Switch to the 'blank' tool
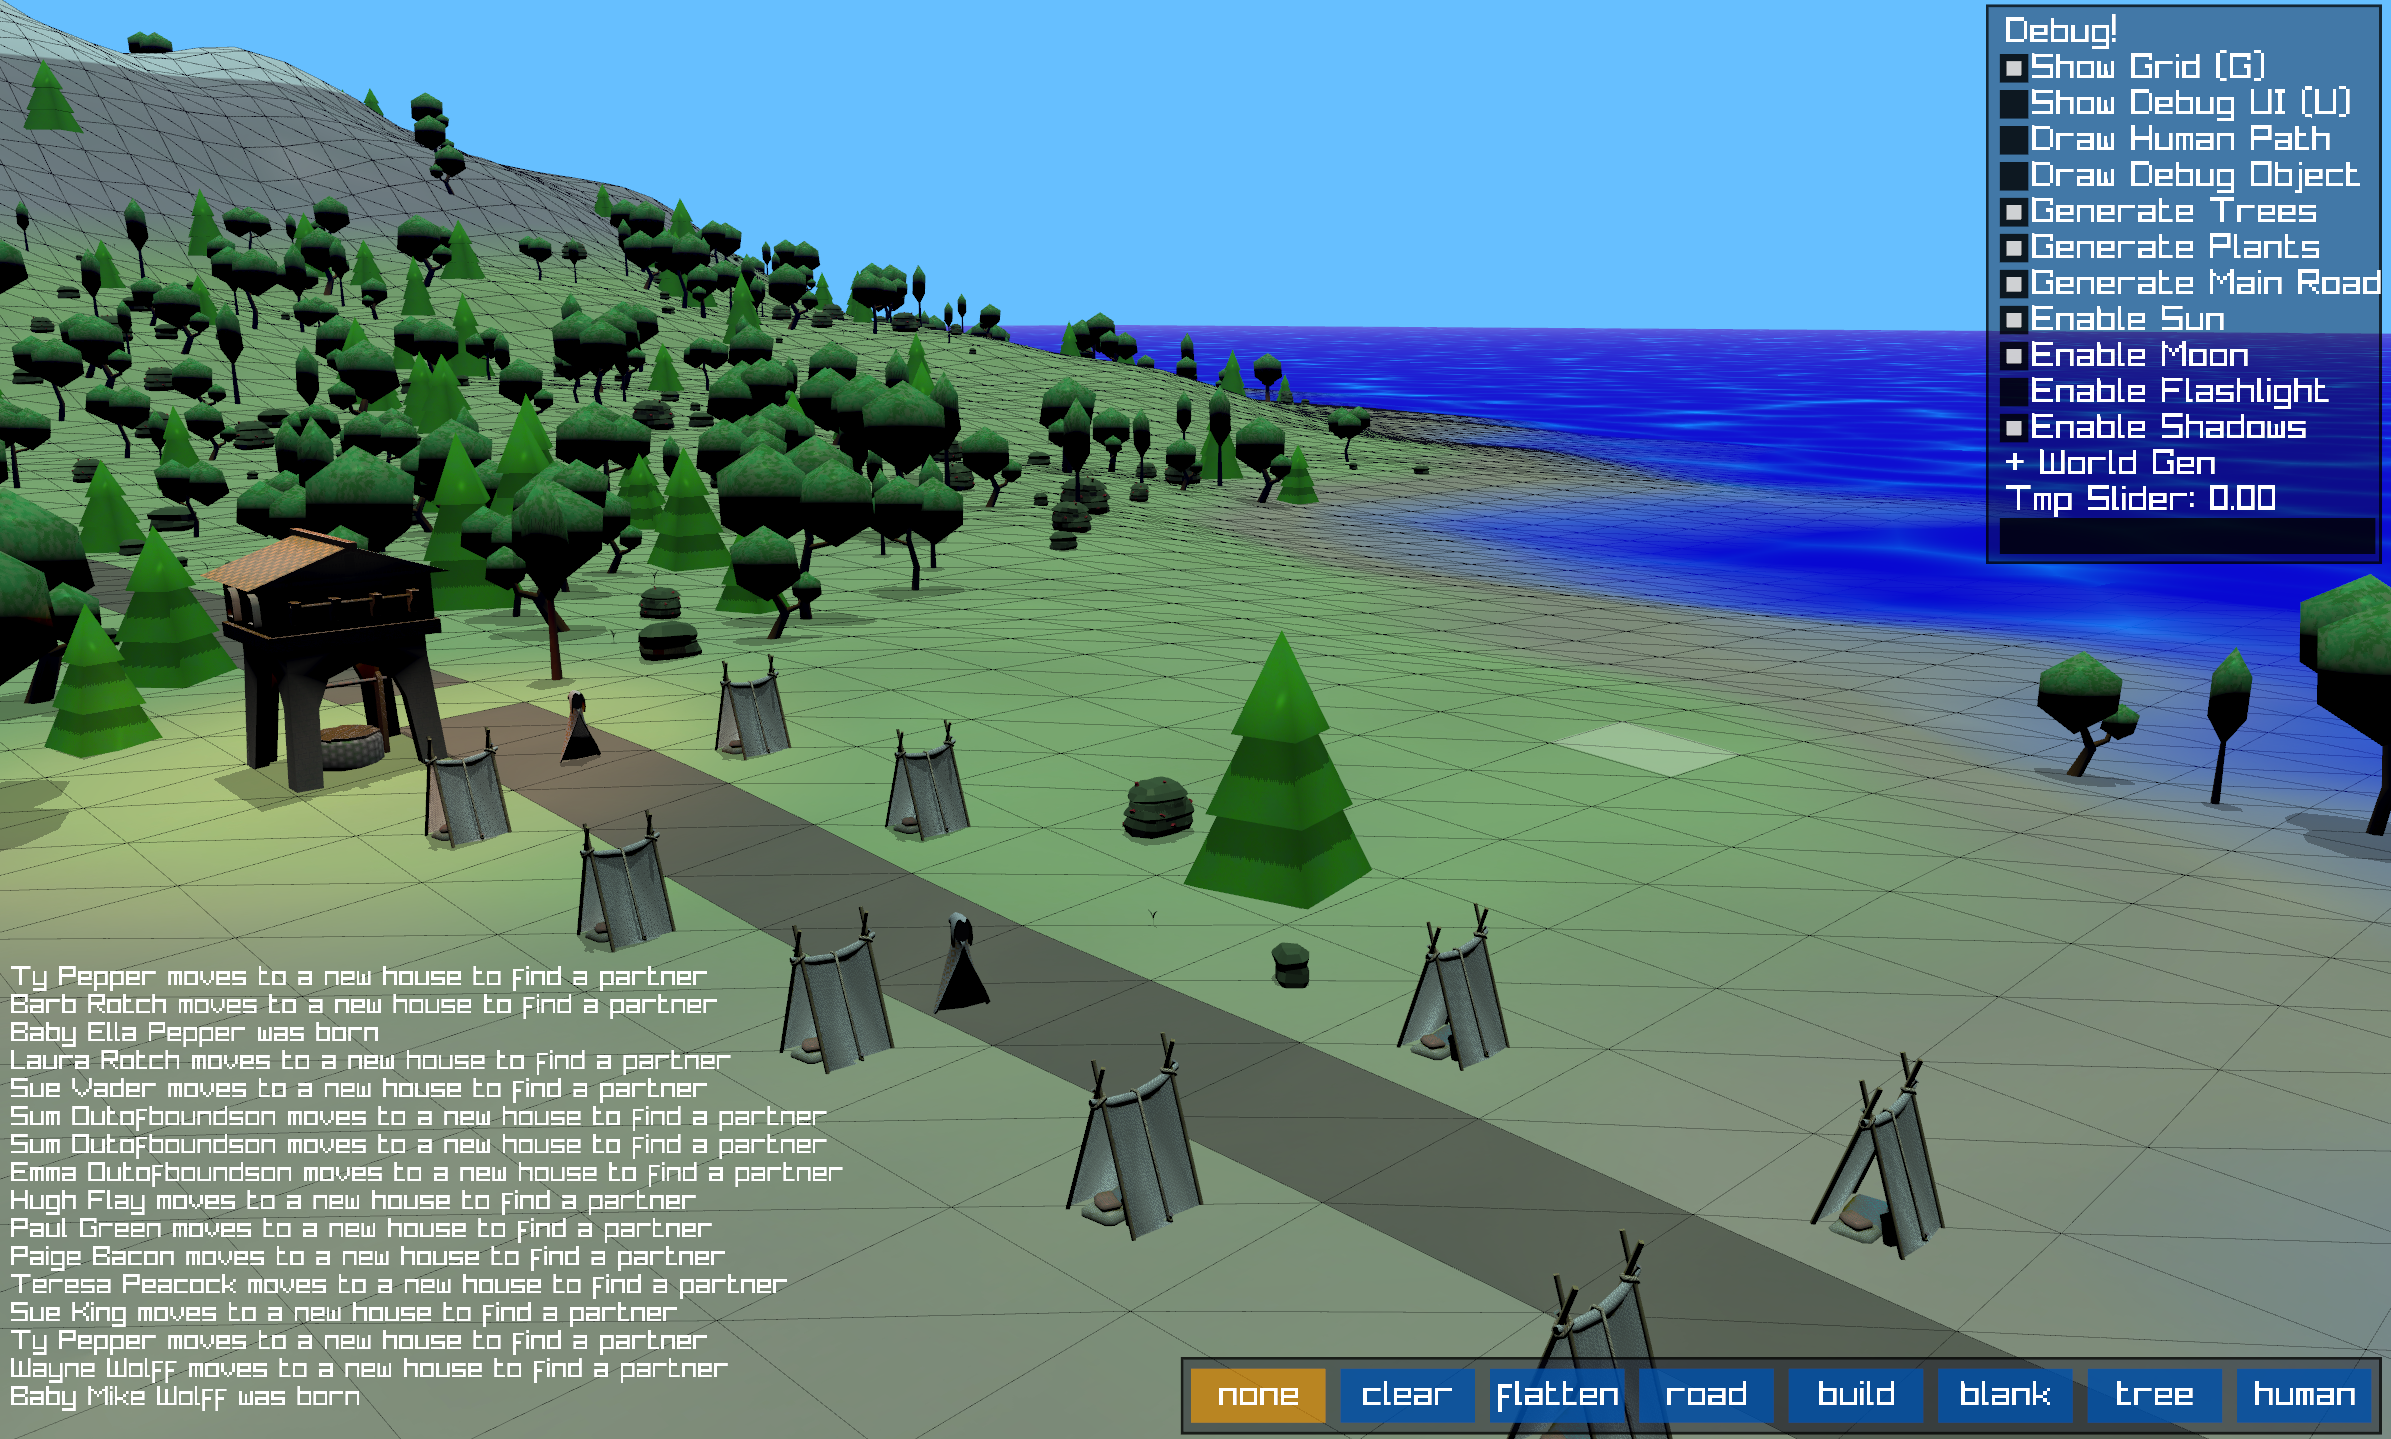 point(2004,1395)
